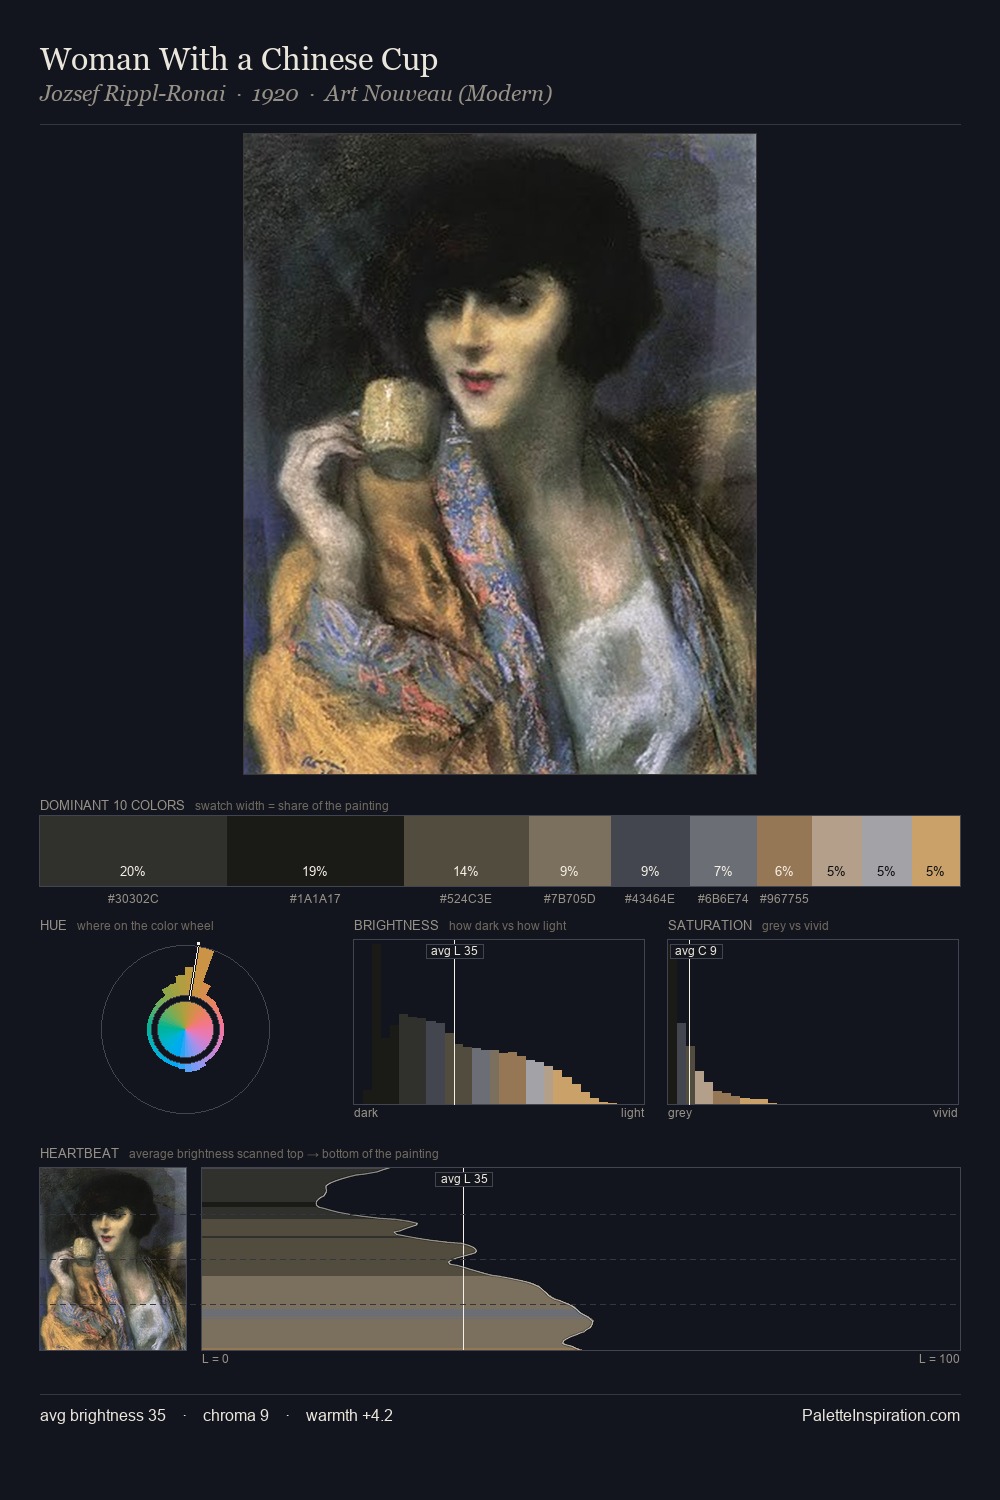Select the 5% golden tan last swatch

(935, 851)
